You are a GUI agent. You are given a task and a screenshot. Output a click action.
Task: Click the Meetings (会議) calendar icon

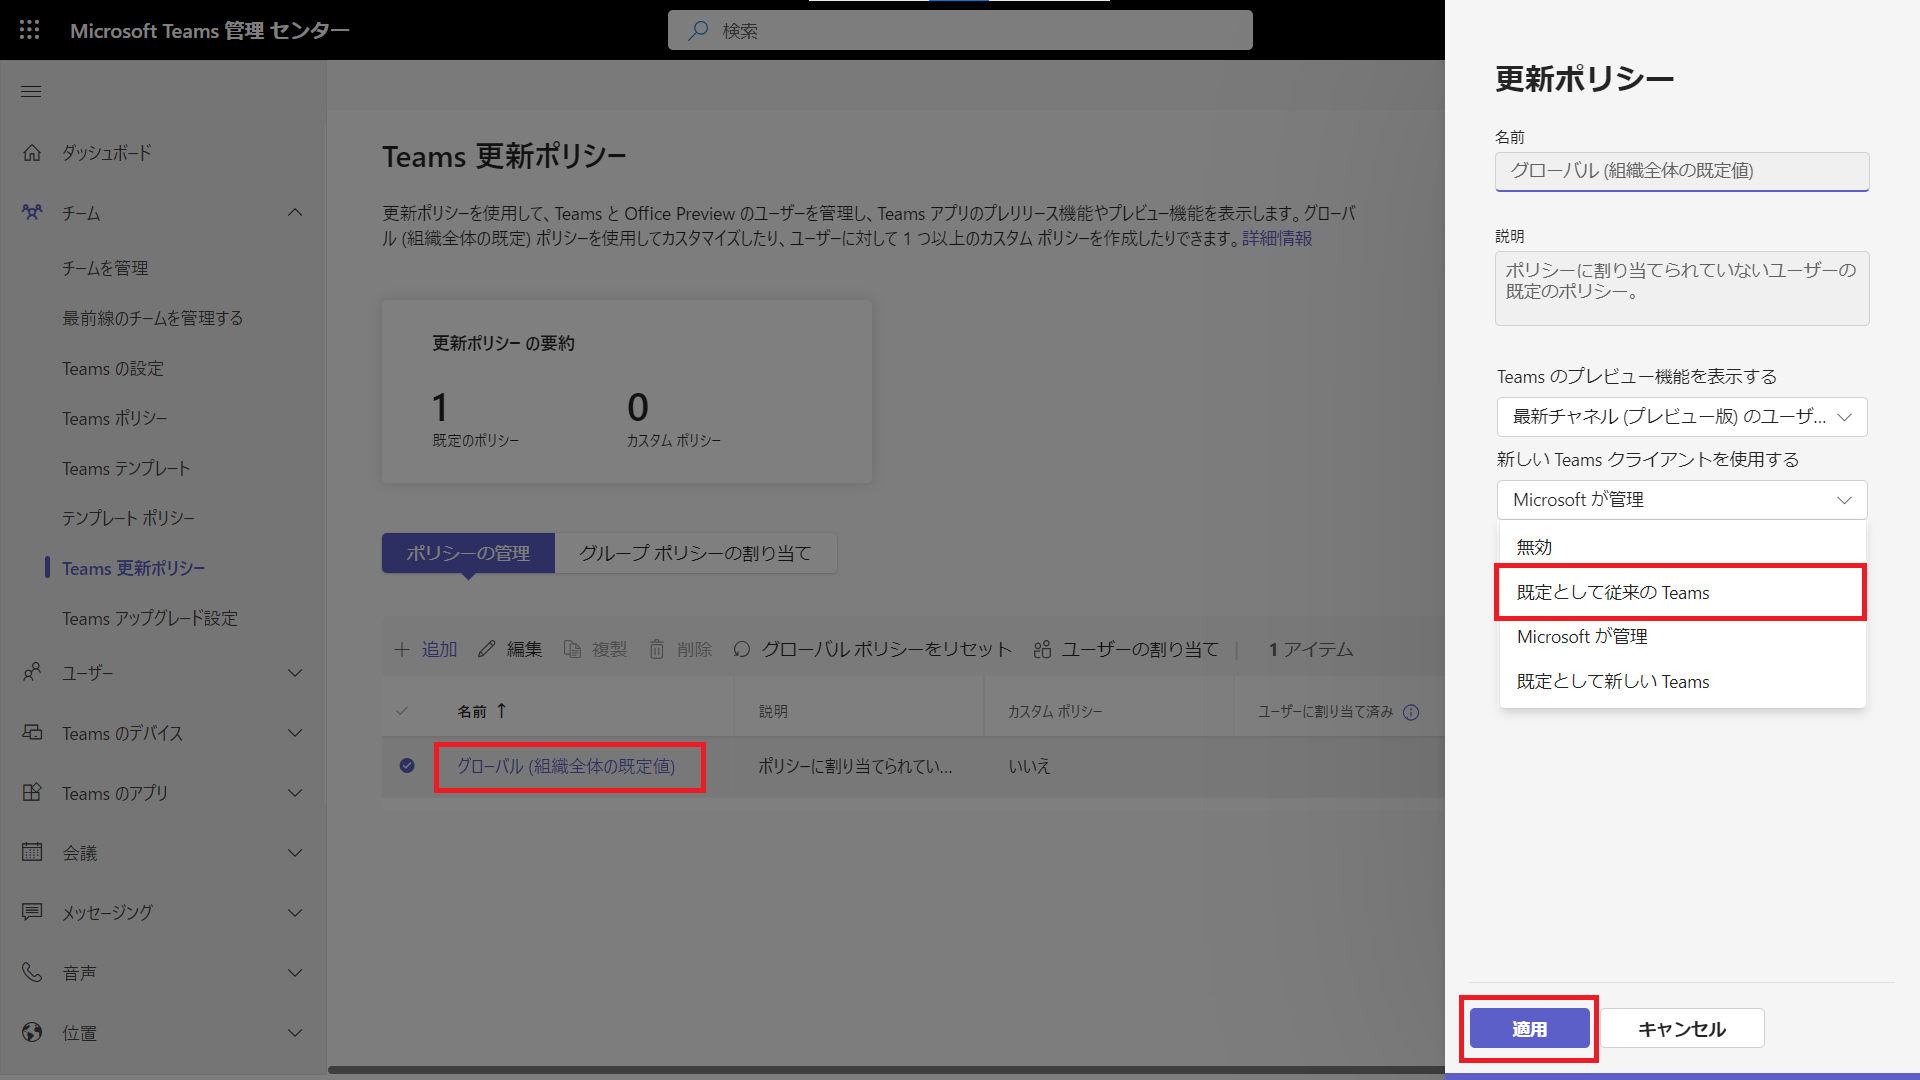point(32,853)
